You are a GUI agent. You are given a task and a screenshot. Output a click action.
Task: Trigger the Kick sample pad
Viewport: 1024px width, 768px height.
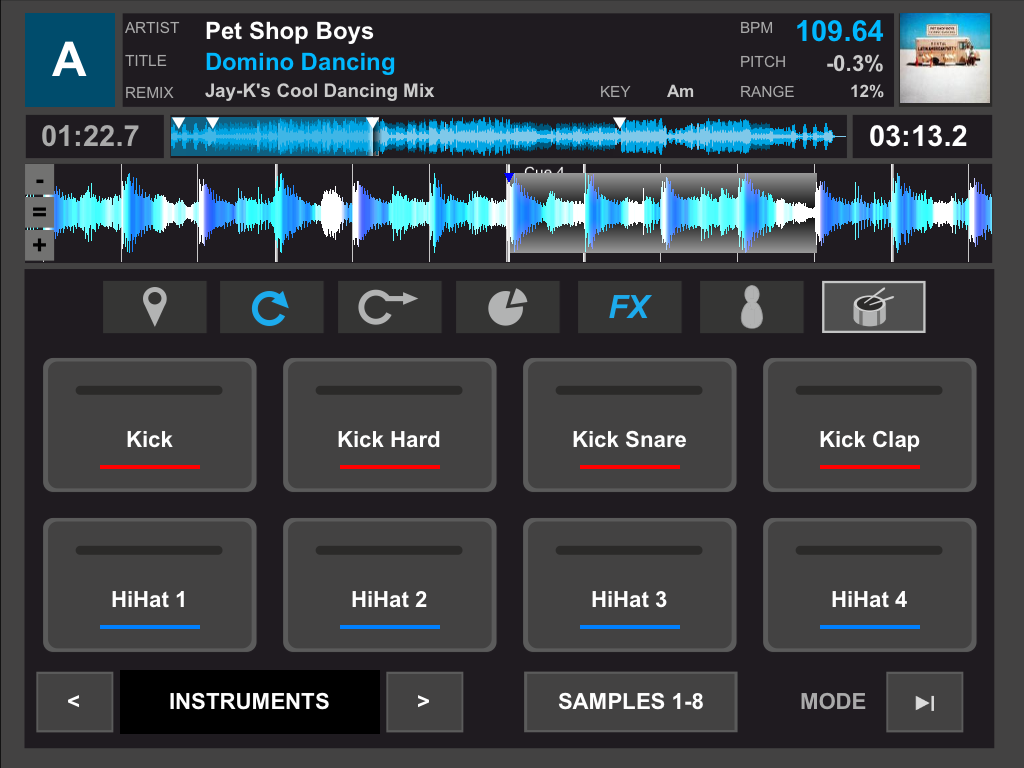pos(150,425)
